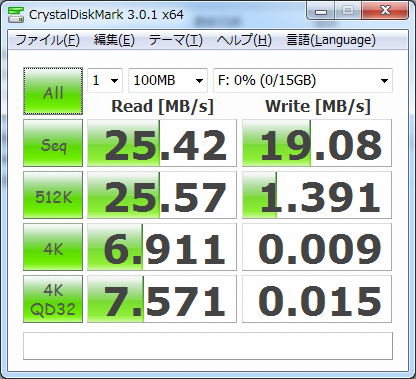Click the 512K write result 1.391

pos(317,195)
